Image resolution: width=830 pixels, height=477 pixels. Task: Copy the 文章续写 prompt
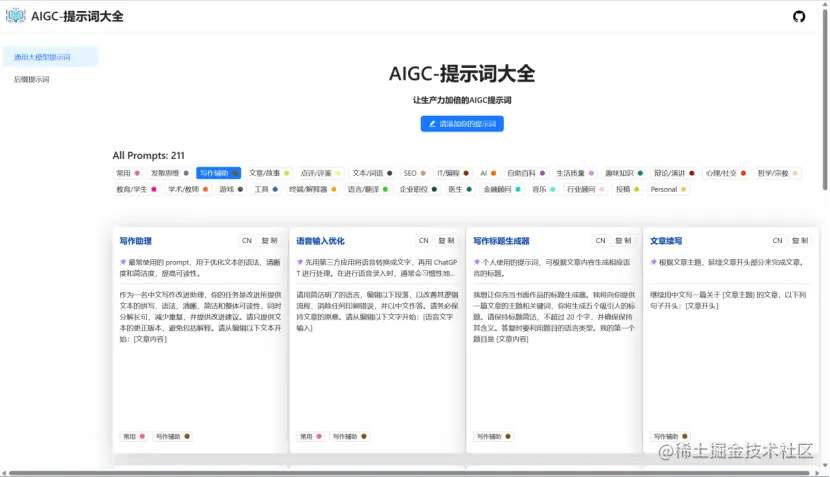800,240
